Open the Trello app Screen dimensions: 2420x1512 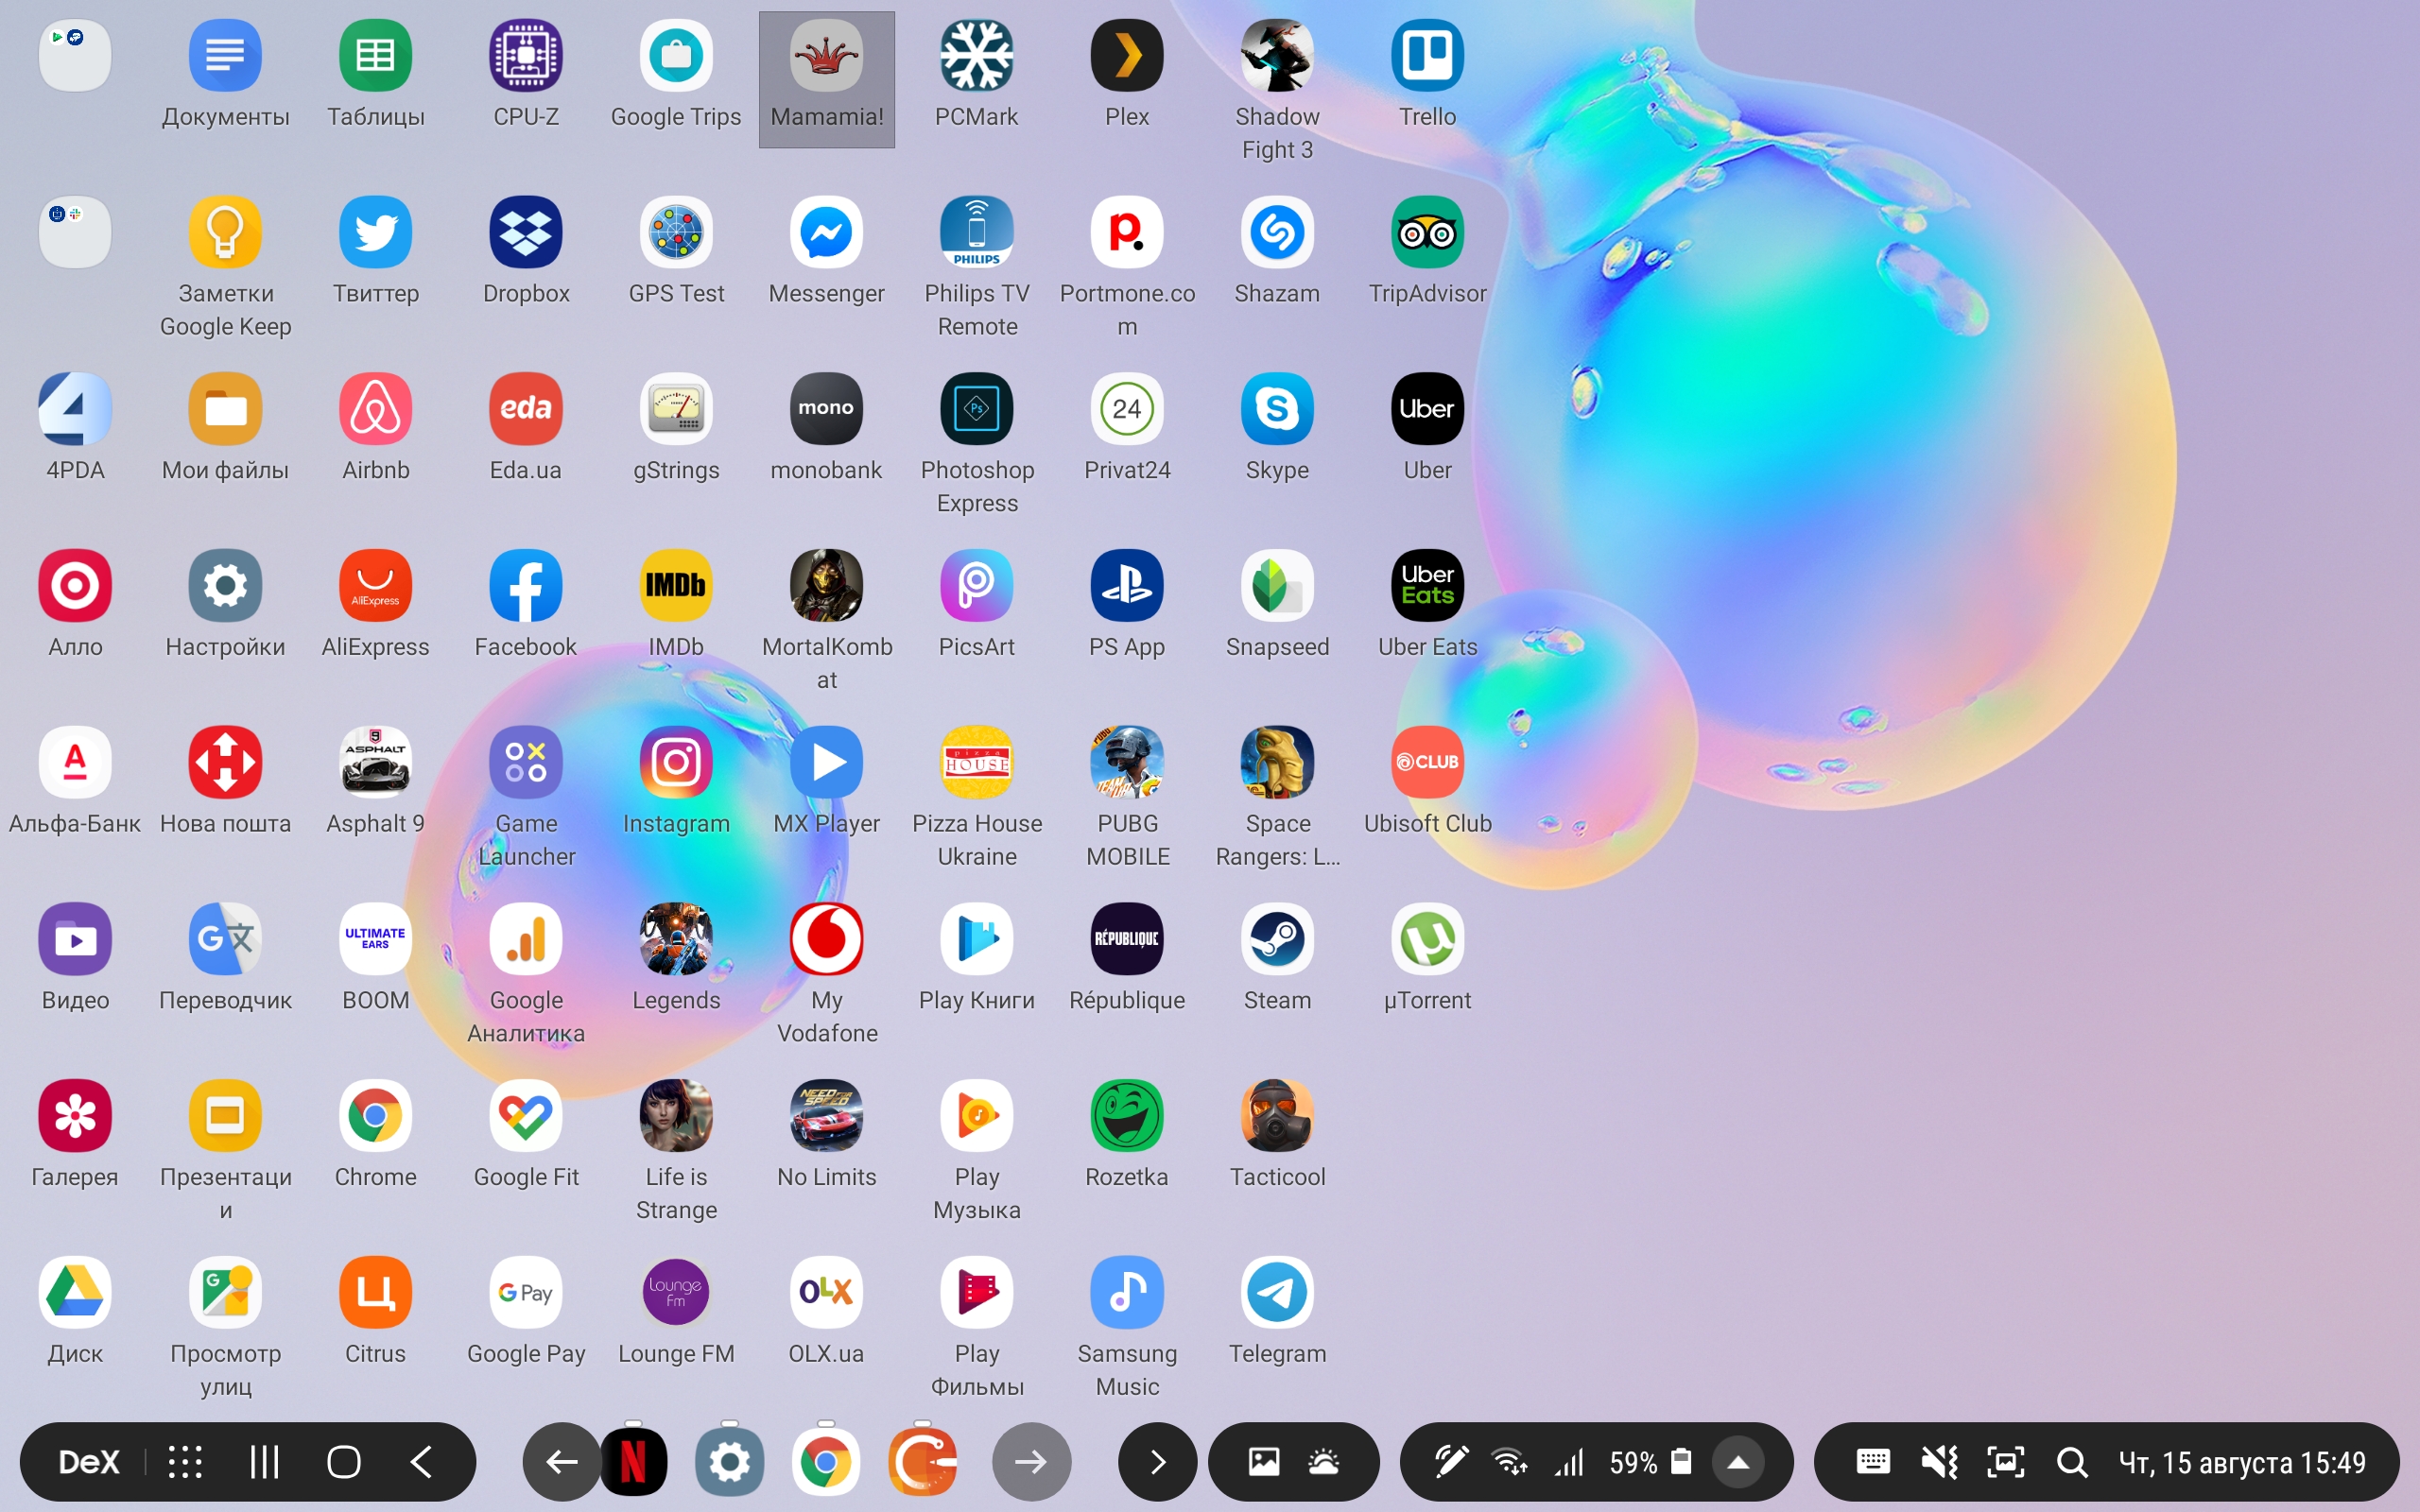[1427, 56]
